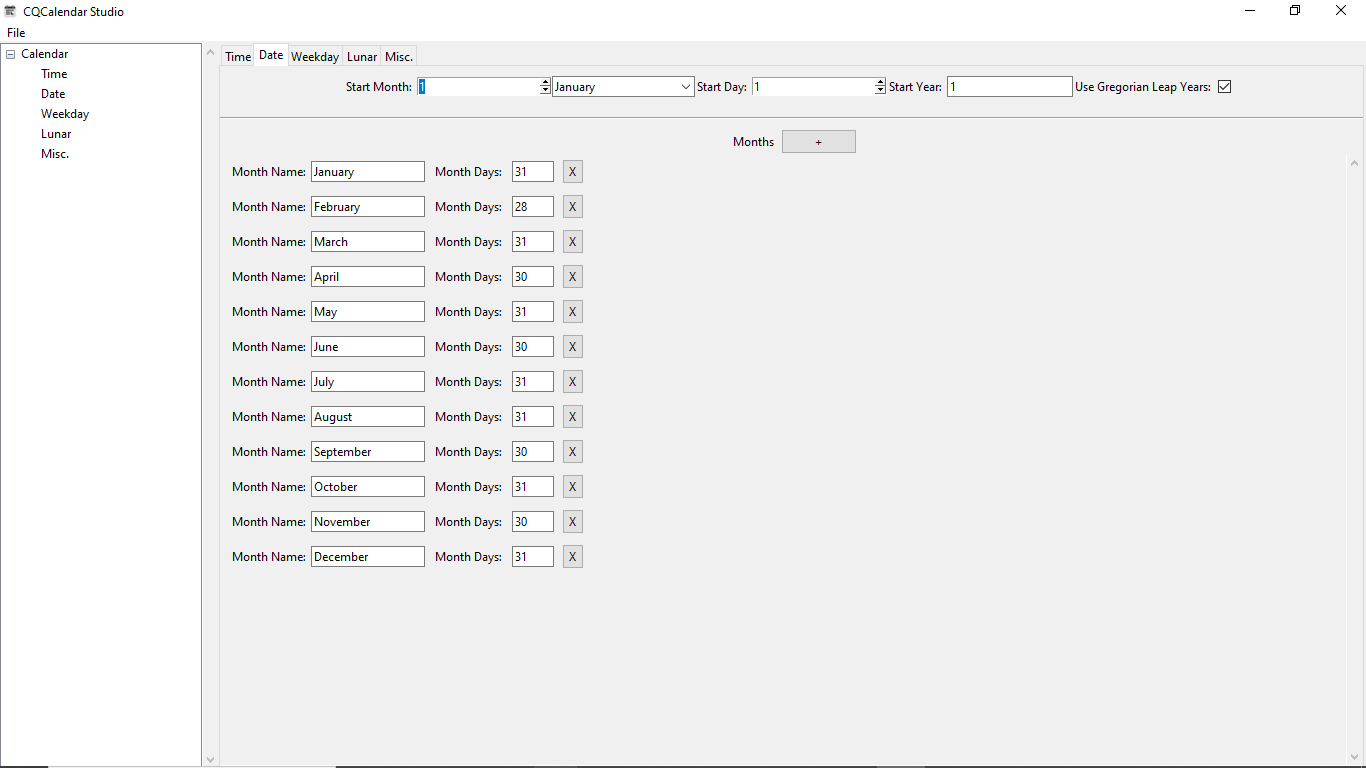The height and width of the screenshot is (768, 1366).
Task: Click the April month name field
Action: 368,277
